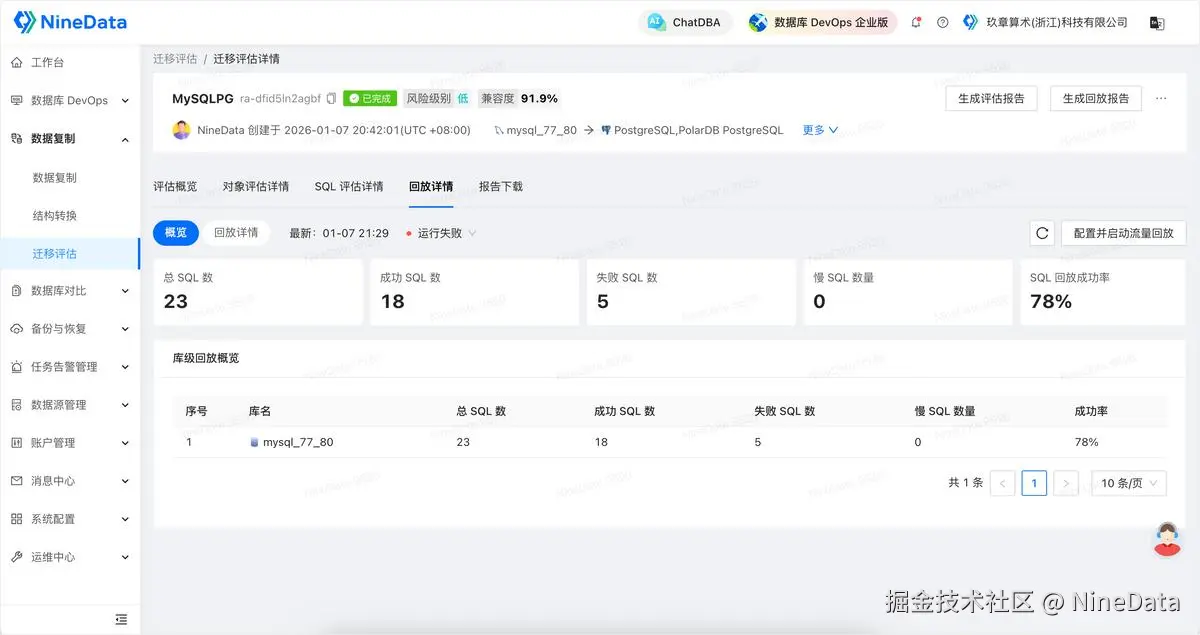
Task: Expand the 备份与恢复 sidebar menu
Action: 70,329
